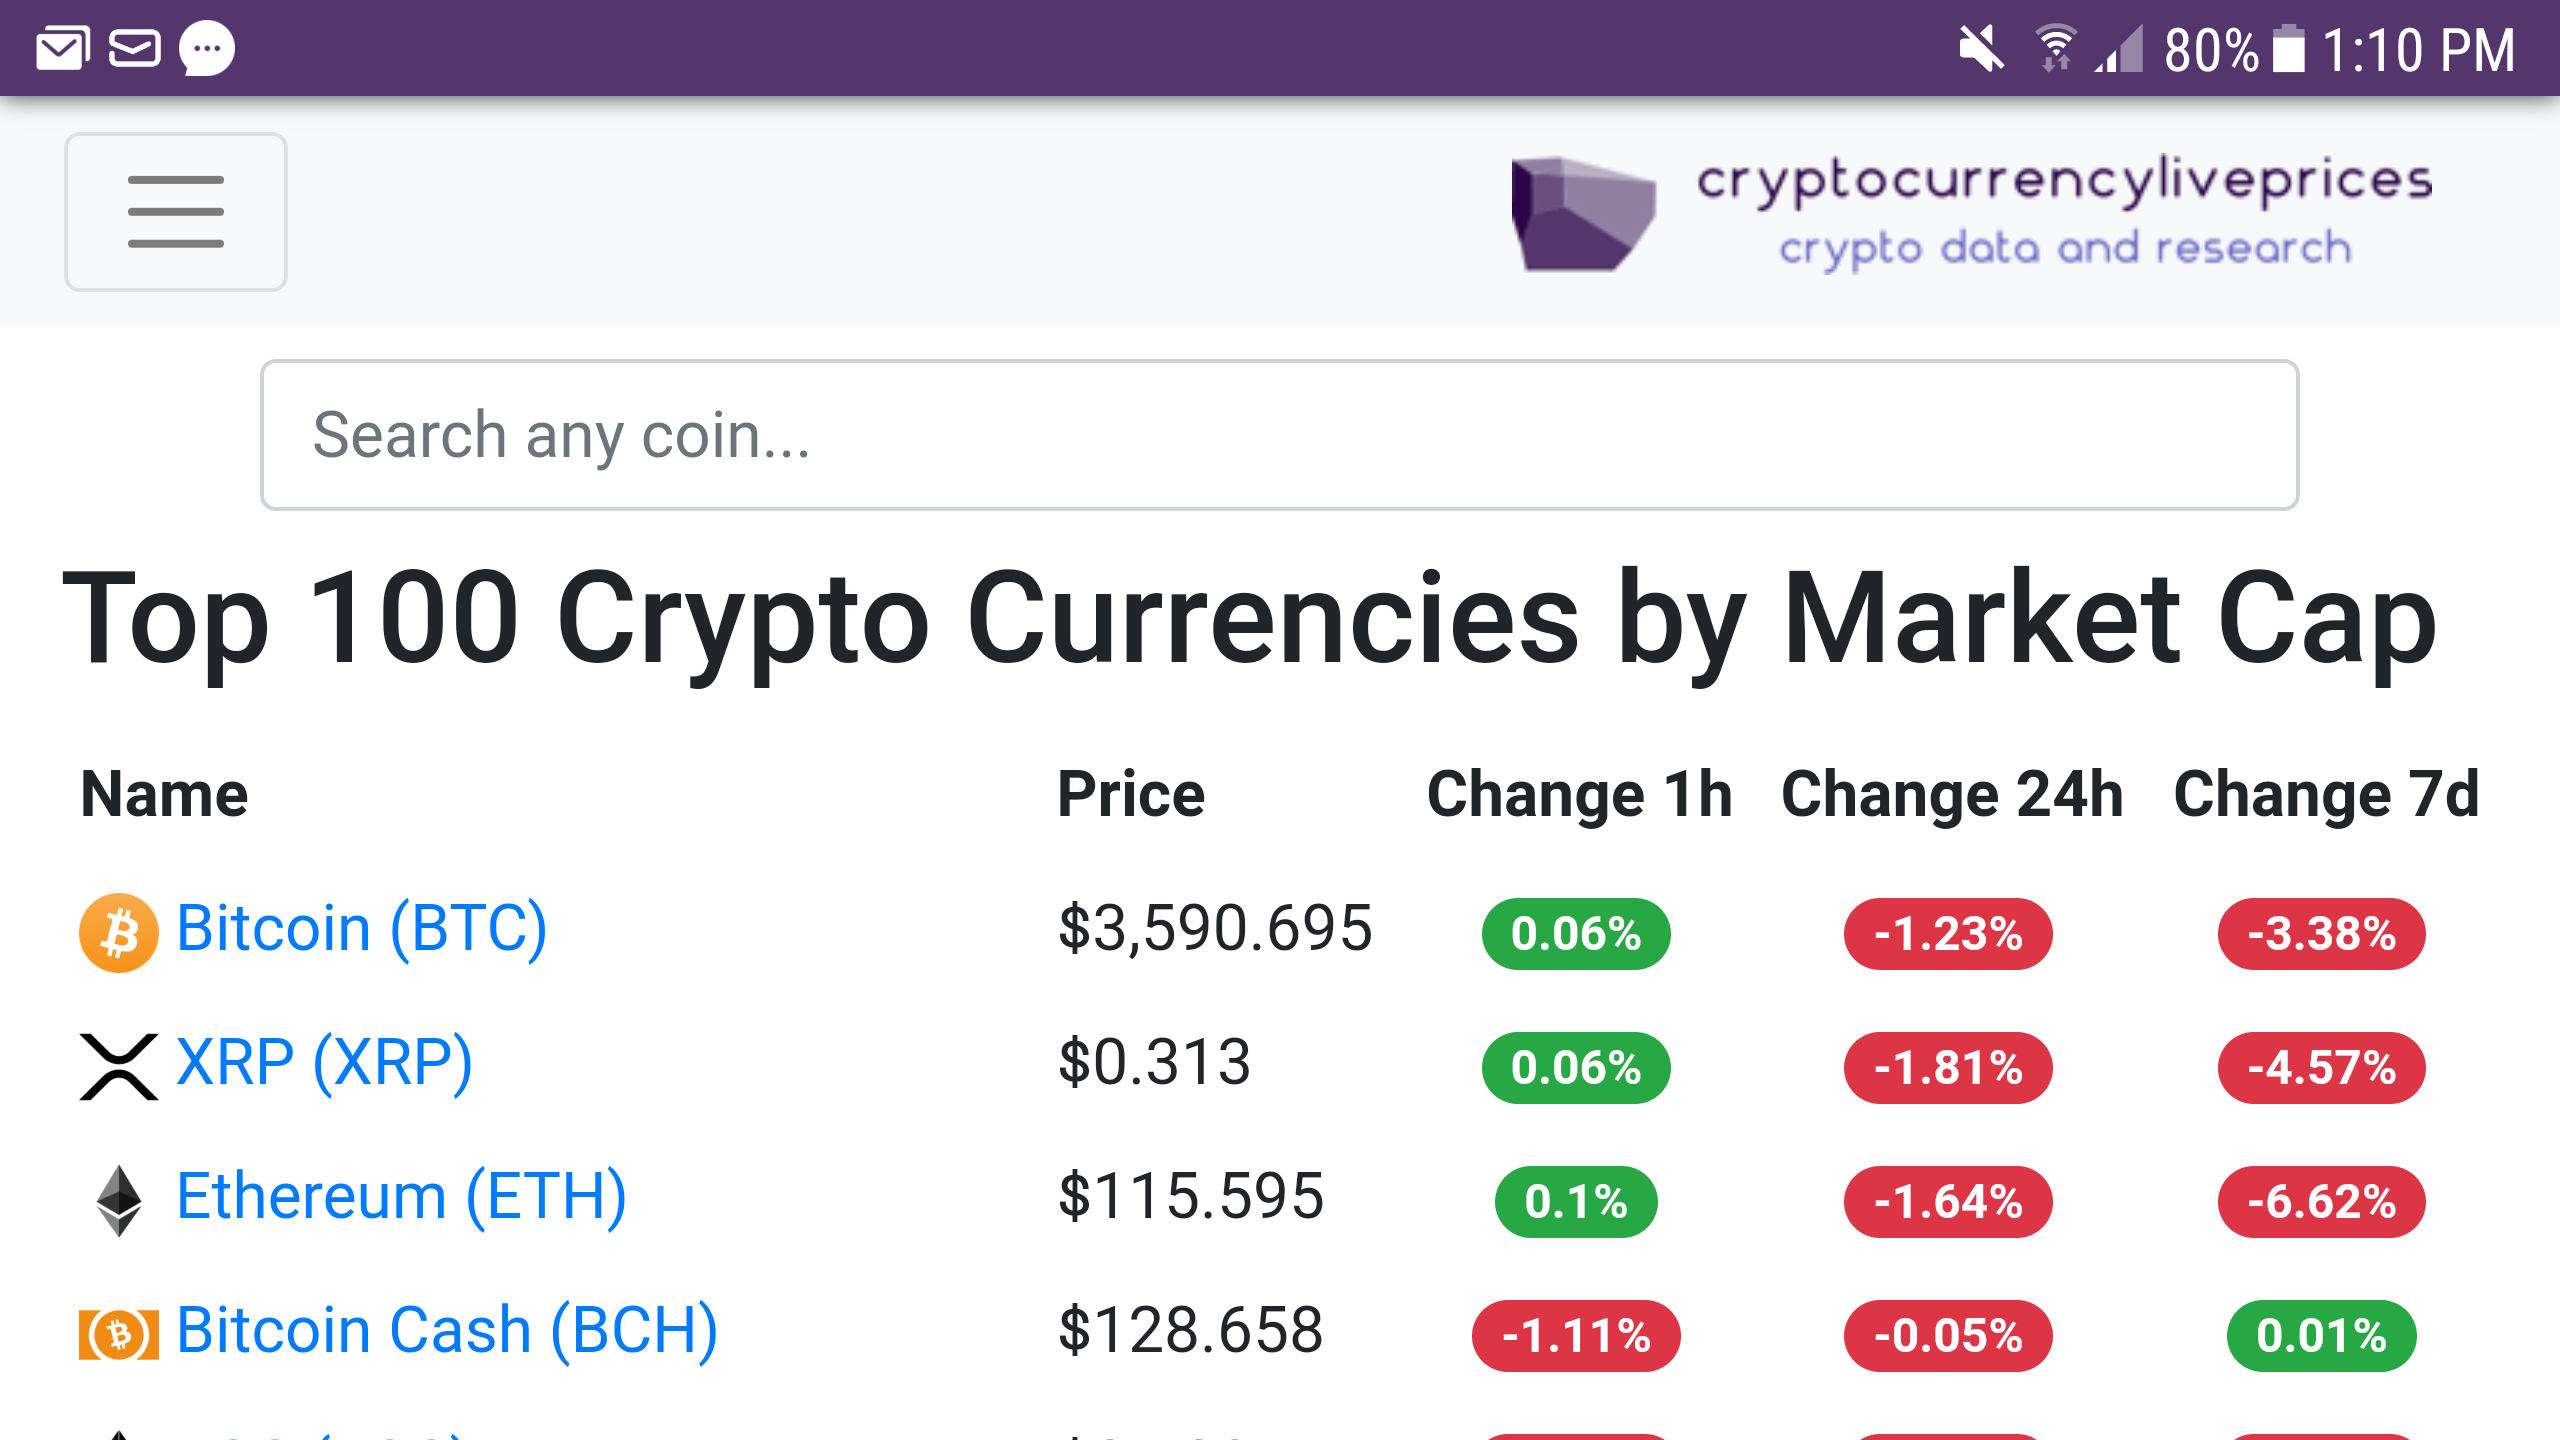Sort by the Price column header

pyautogui.click(x=1132, y=795)
